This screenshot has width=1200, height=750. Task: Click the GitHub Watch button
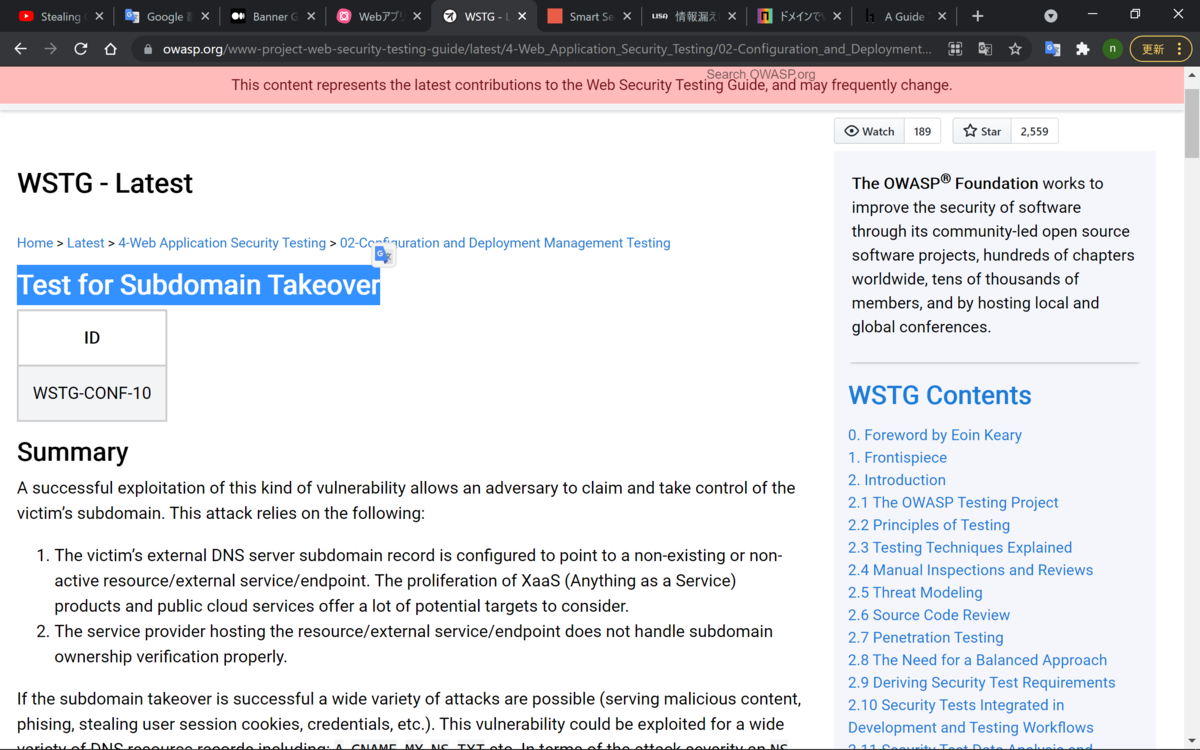[869, 131]
